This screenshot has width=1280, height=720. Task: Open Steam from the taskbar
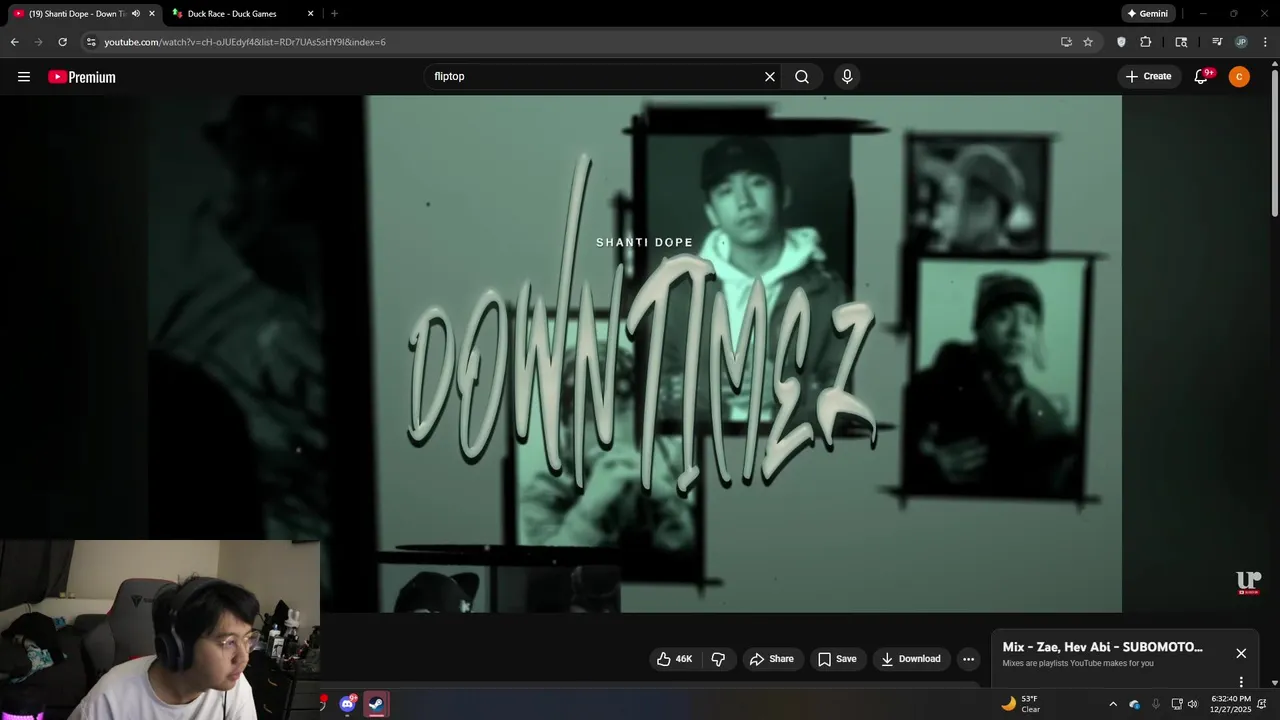tap(376, 704)
